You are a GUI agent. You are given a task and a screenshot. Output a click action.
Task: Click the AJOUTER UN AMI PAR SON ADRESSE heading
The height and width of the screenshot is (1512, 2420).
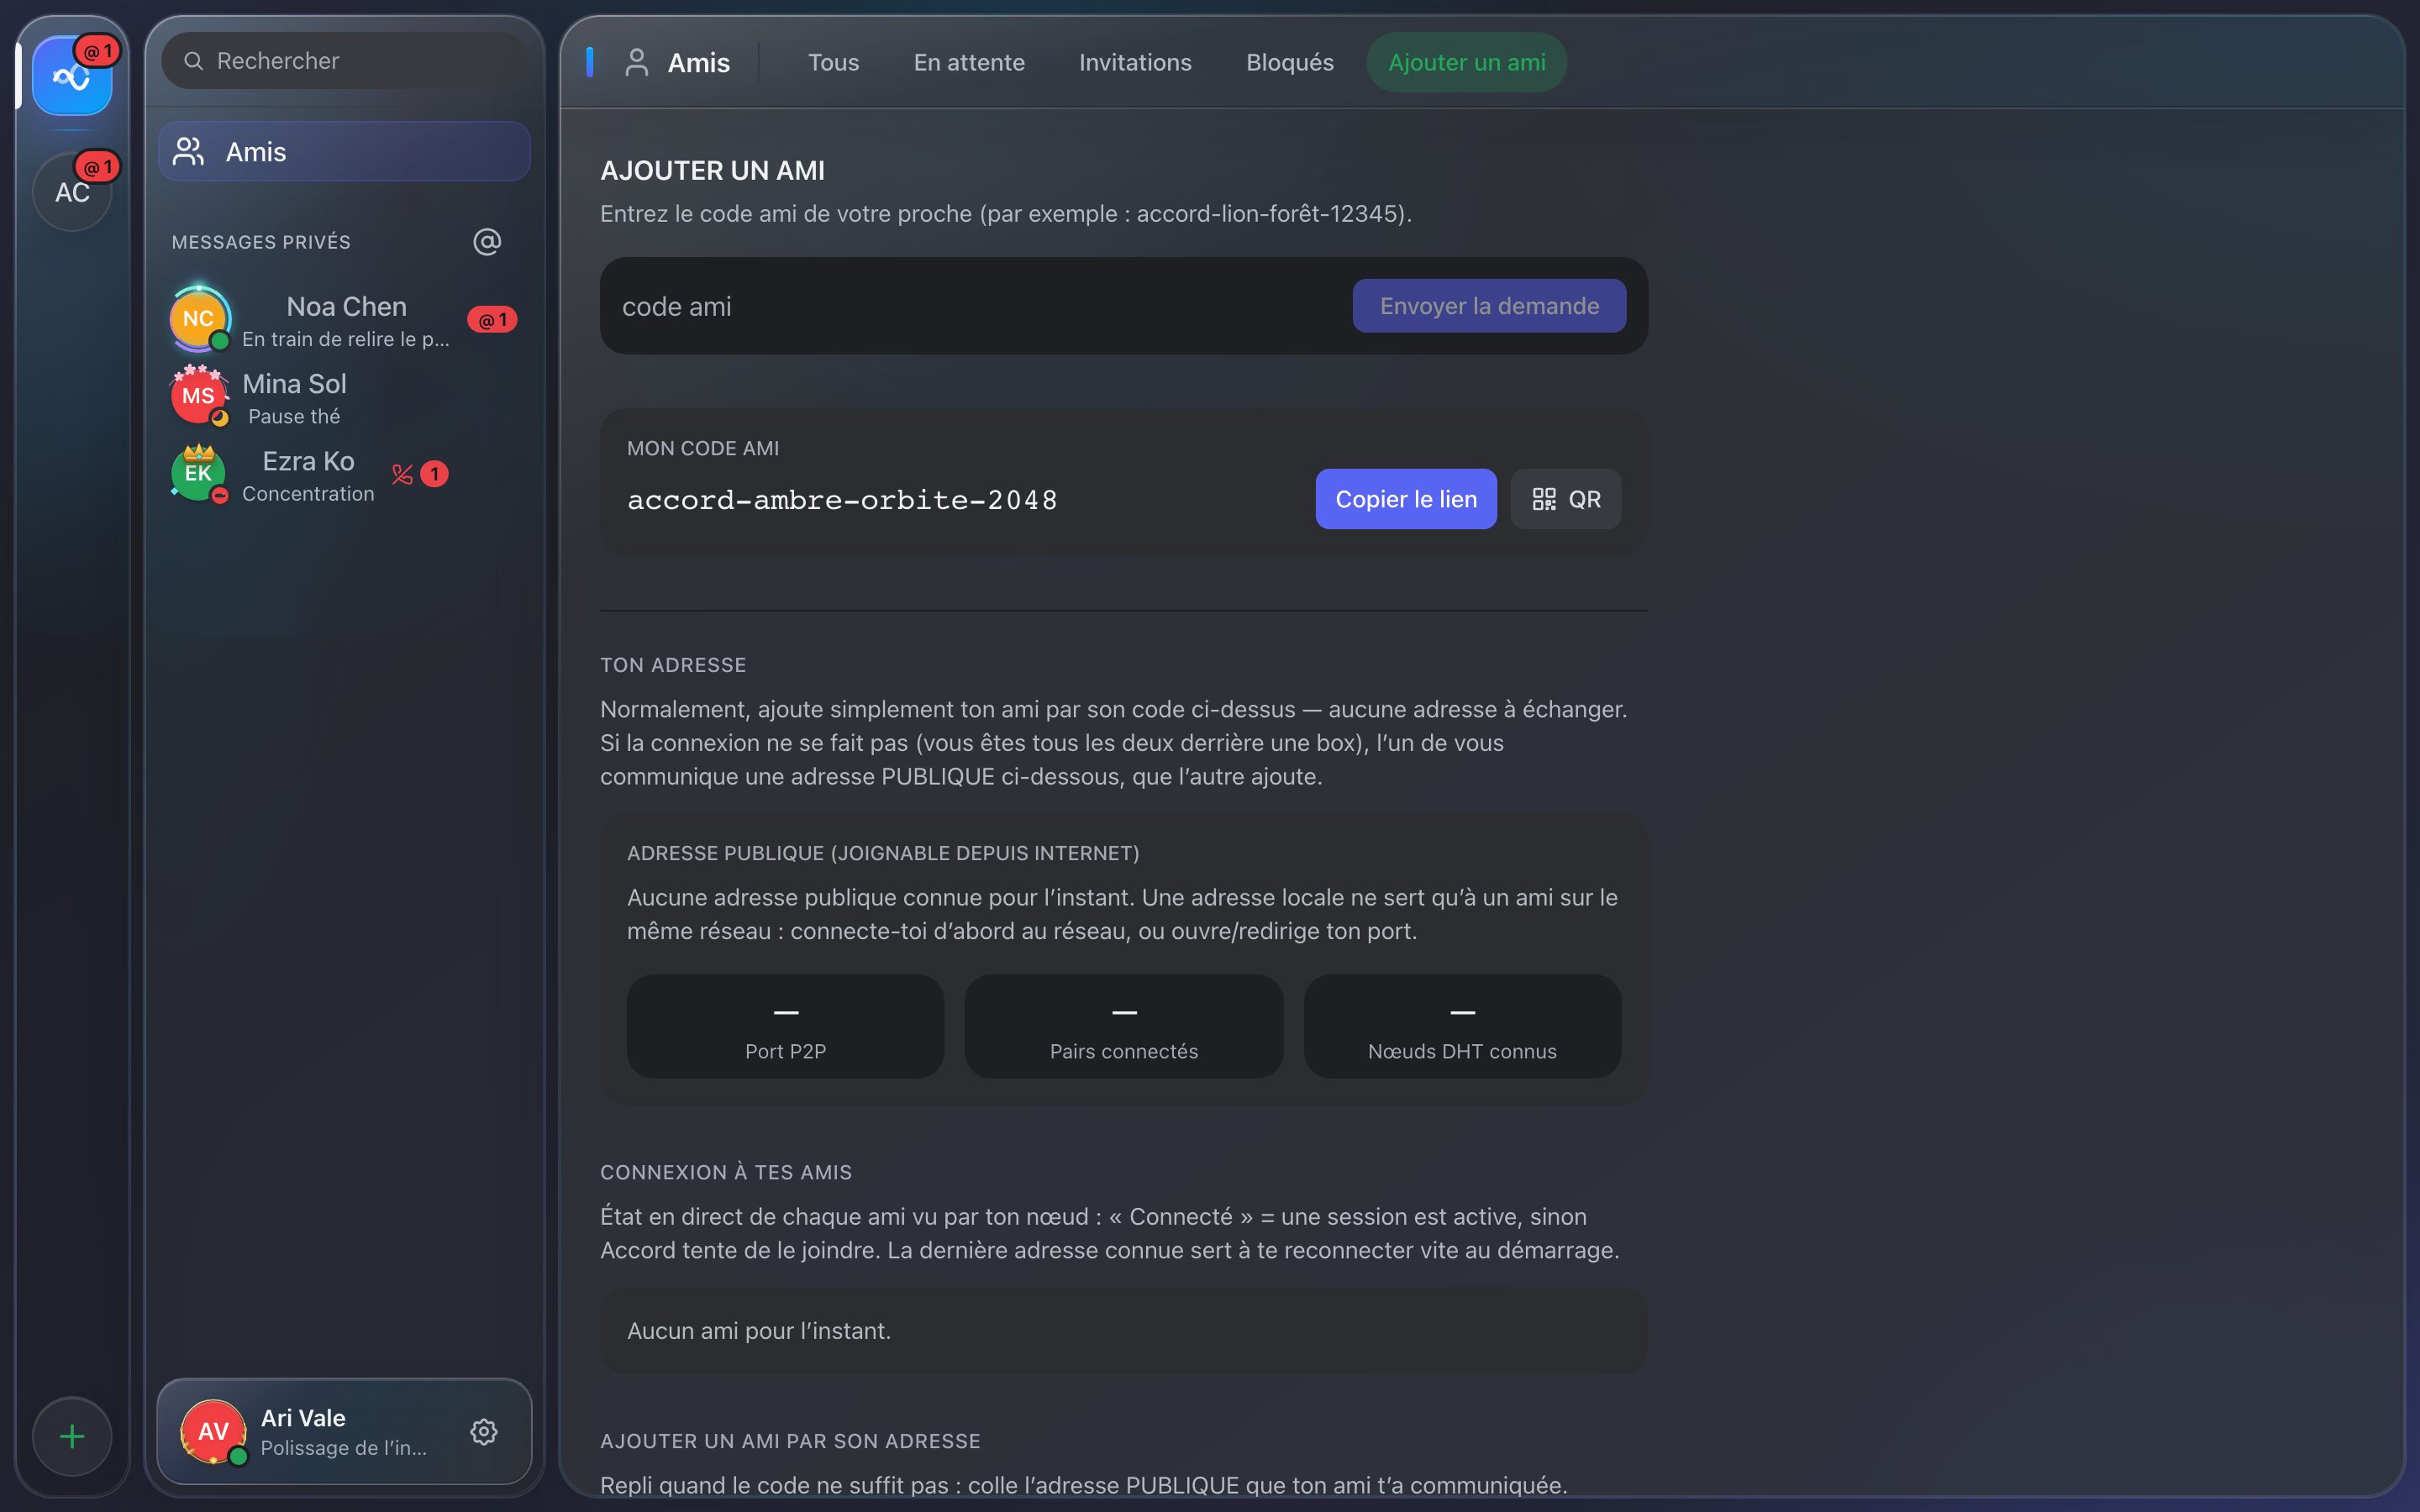tap(790, 1441)
